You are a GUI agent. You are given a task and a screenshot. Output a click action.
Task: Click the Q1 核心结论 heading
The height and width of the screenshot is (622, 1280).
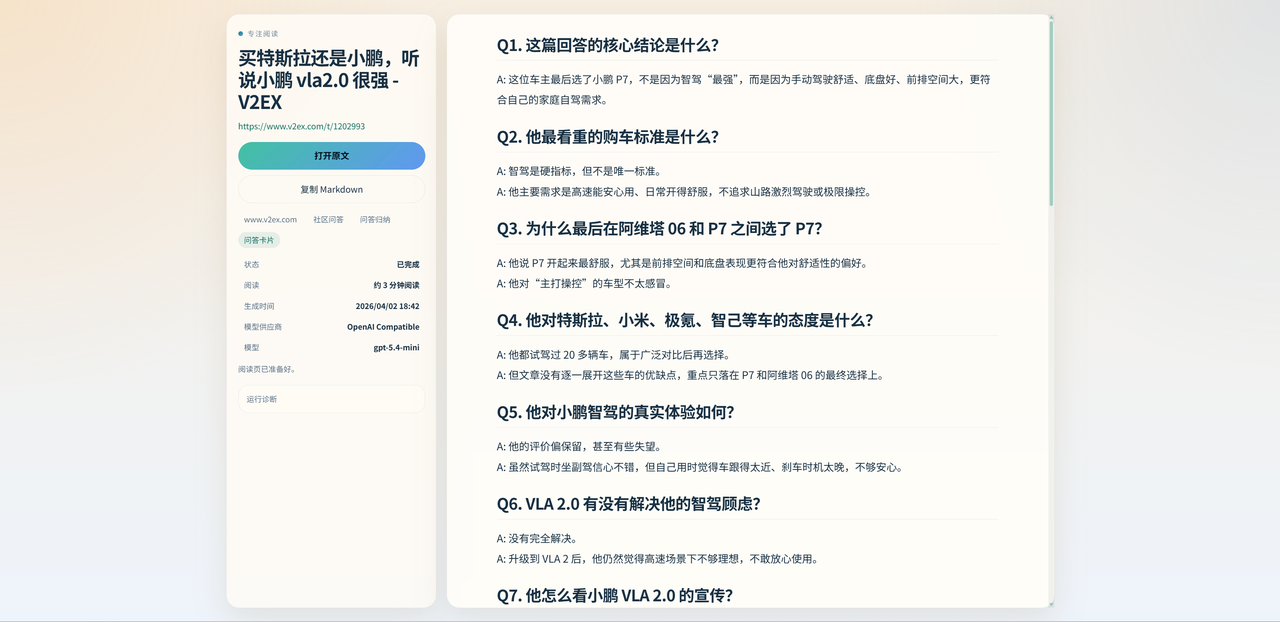tap(607, 45)
